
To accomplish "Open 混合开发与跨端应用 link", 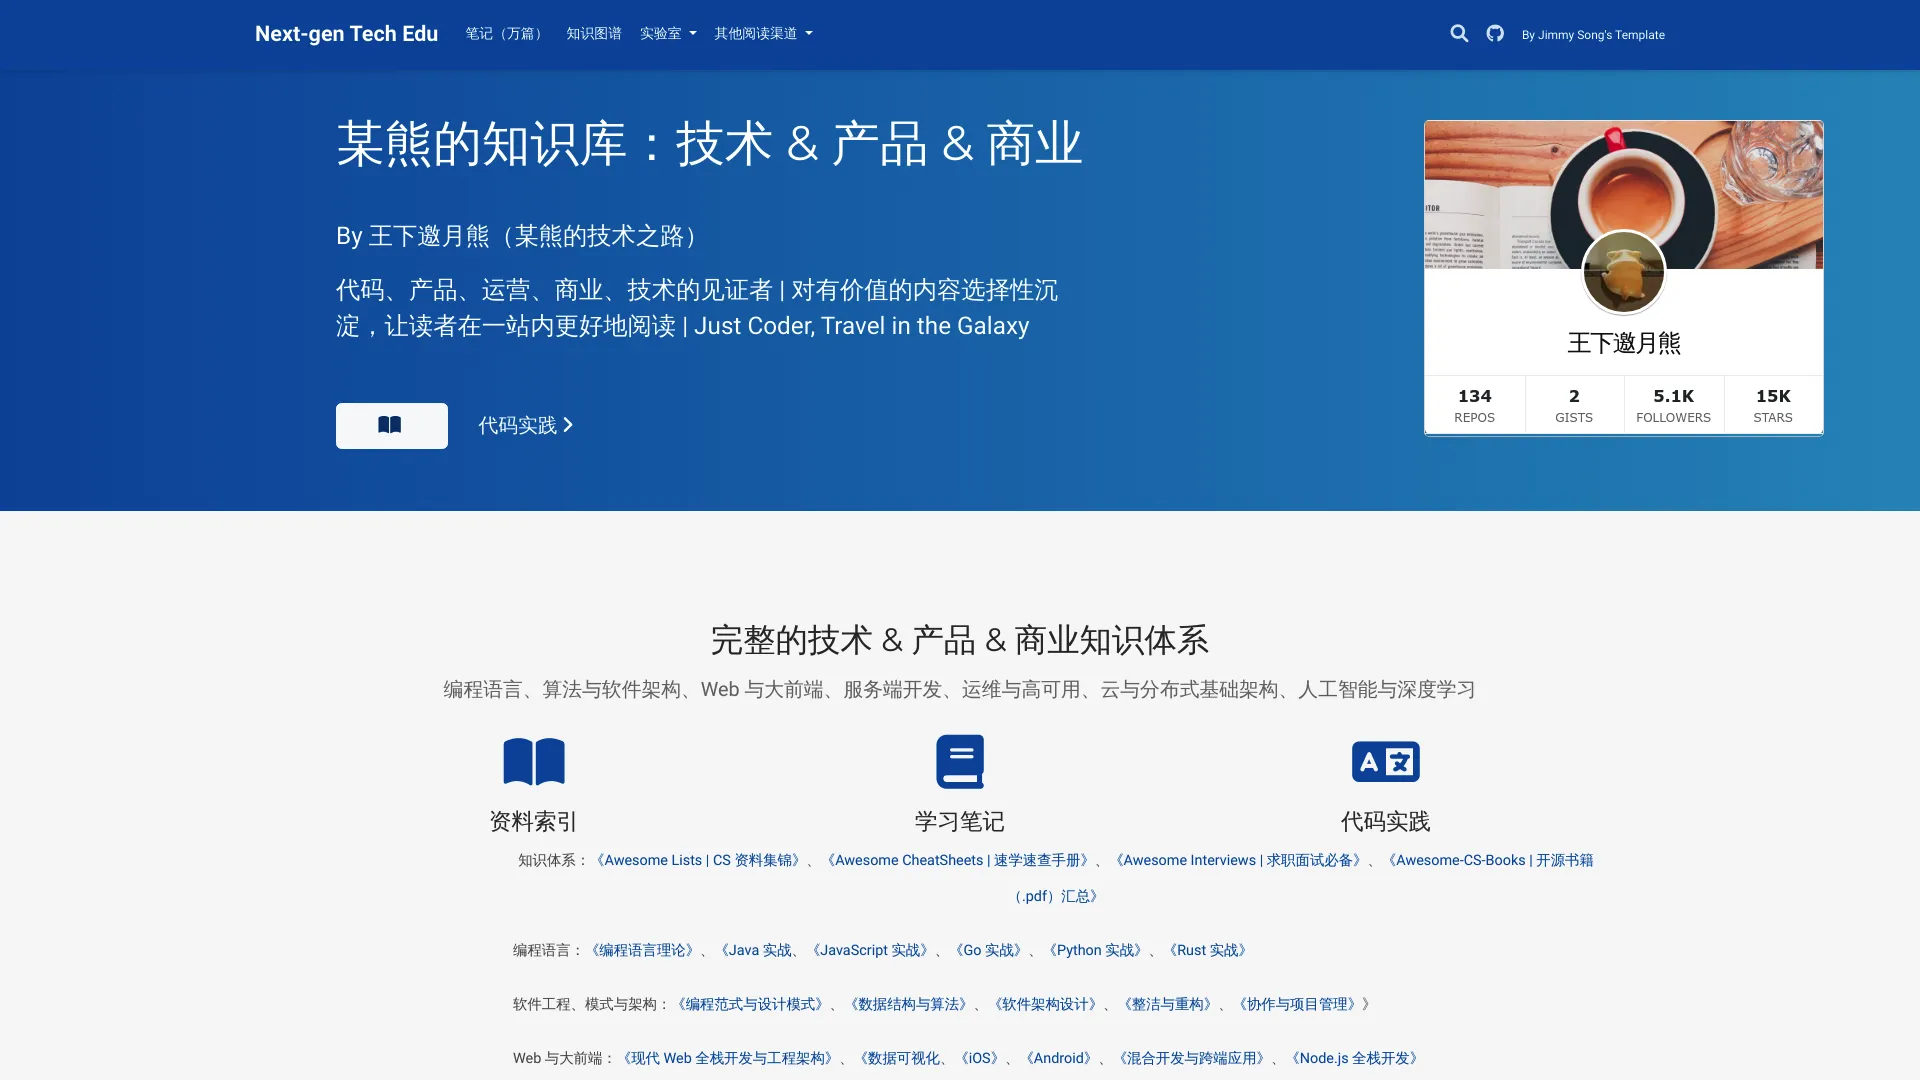I will point(1191,1058).
